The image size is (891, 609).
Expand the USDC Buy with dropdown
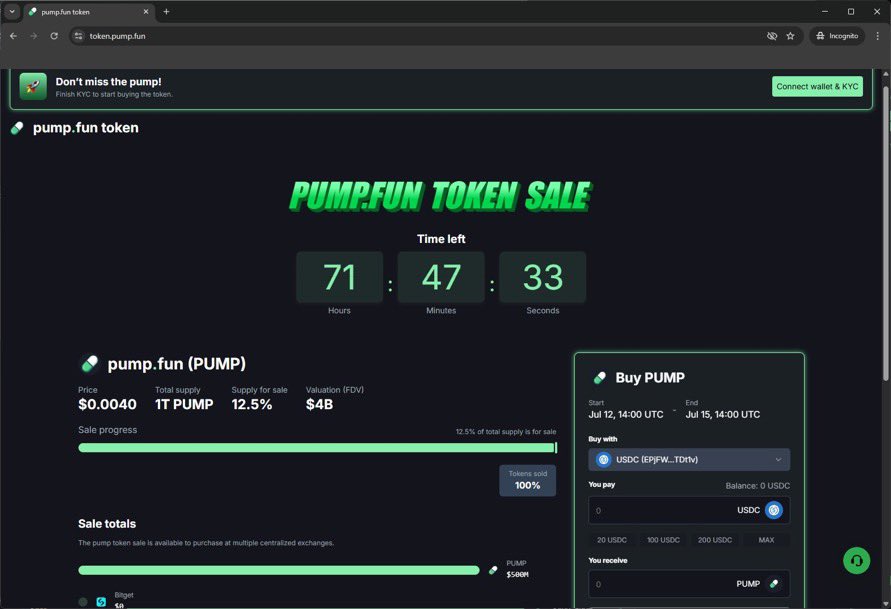point(689,459)
